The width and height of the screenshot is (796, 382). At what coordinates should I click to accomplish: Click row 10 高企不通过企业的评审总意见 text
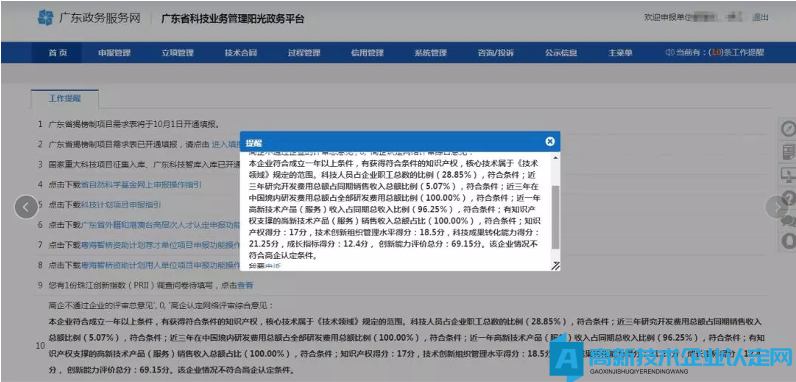point(160,306)
